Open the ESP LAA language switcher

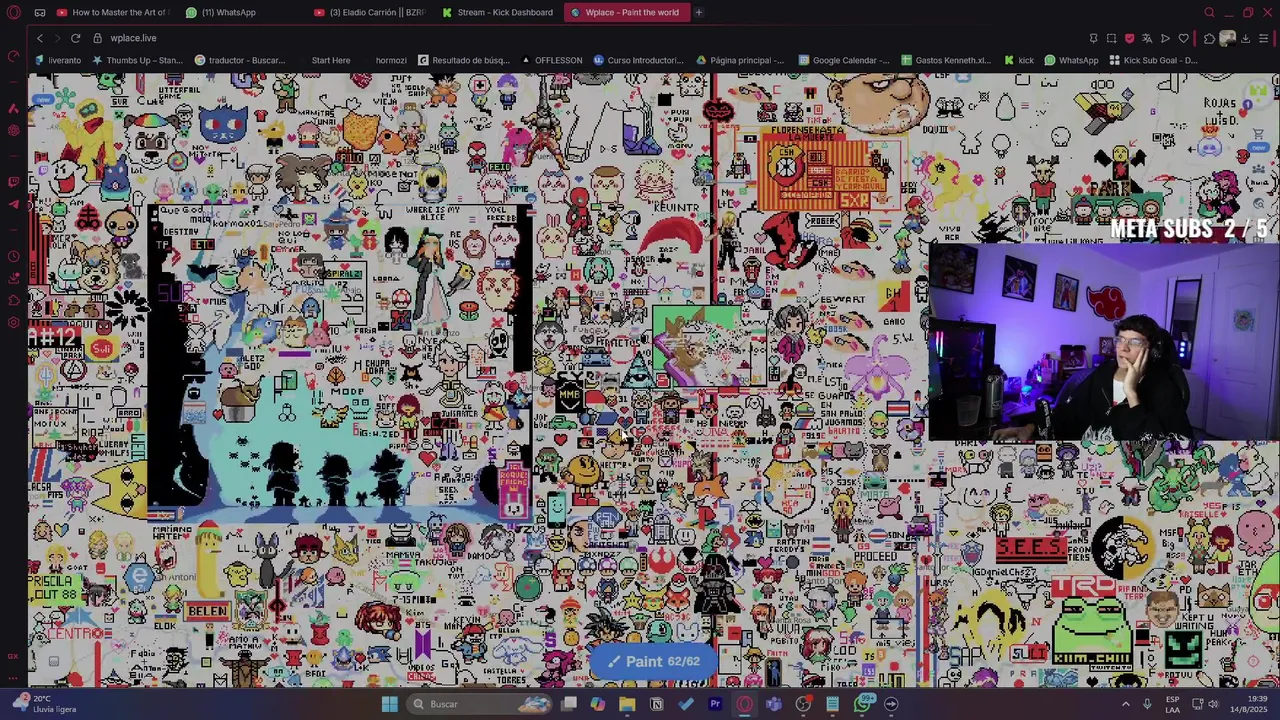coord(1173,704)
